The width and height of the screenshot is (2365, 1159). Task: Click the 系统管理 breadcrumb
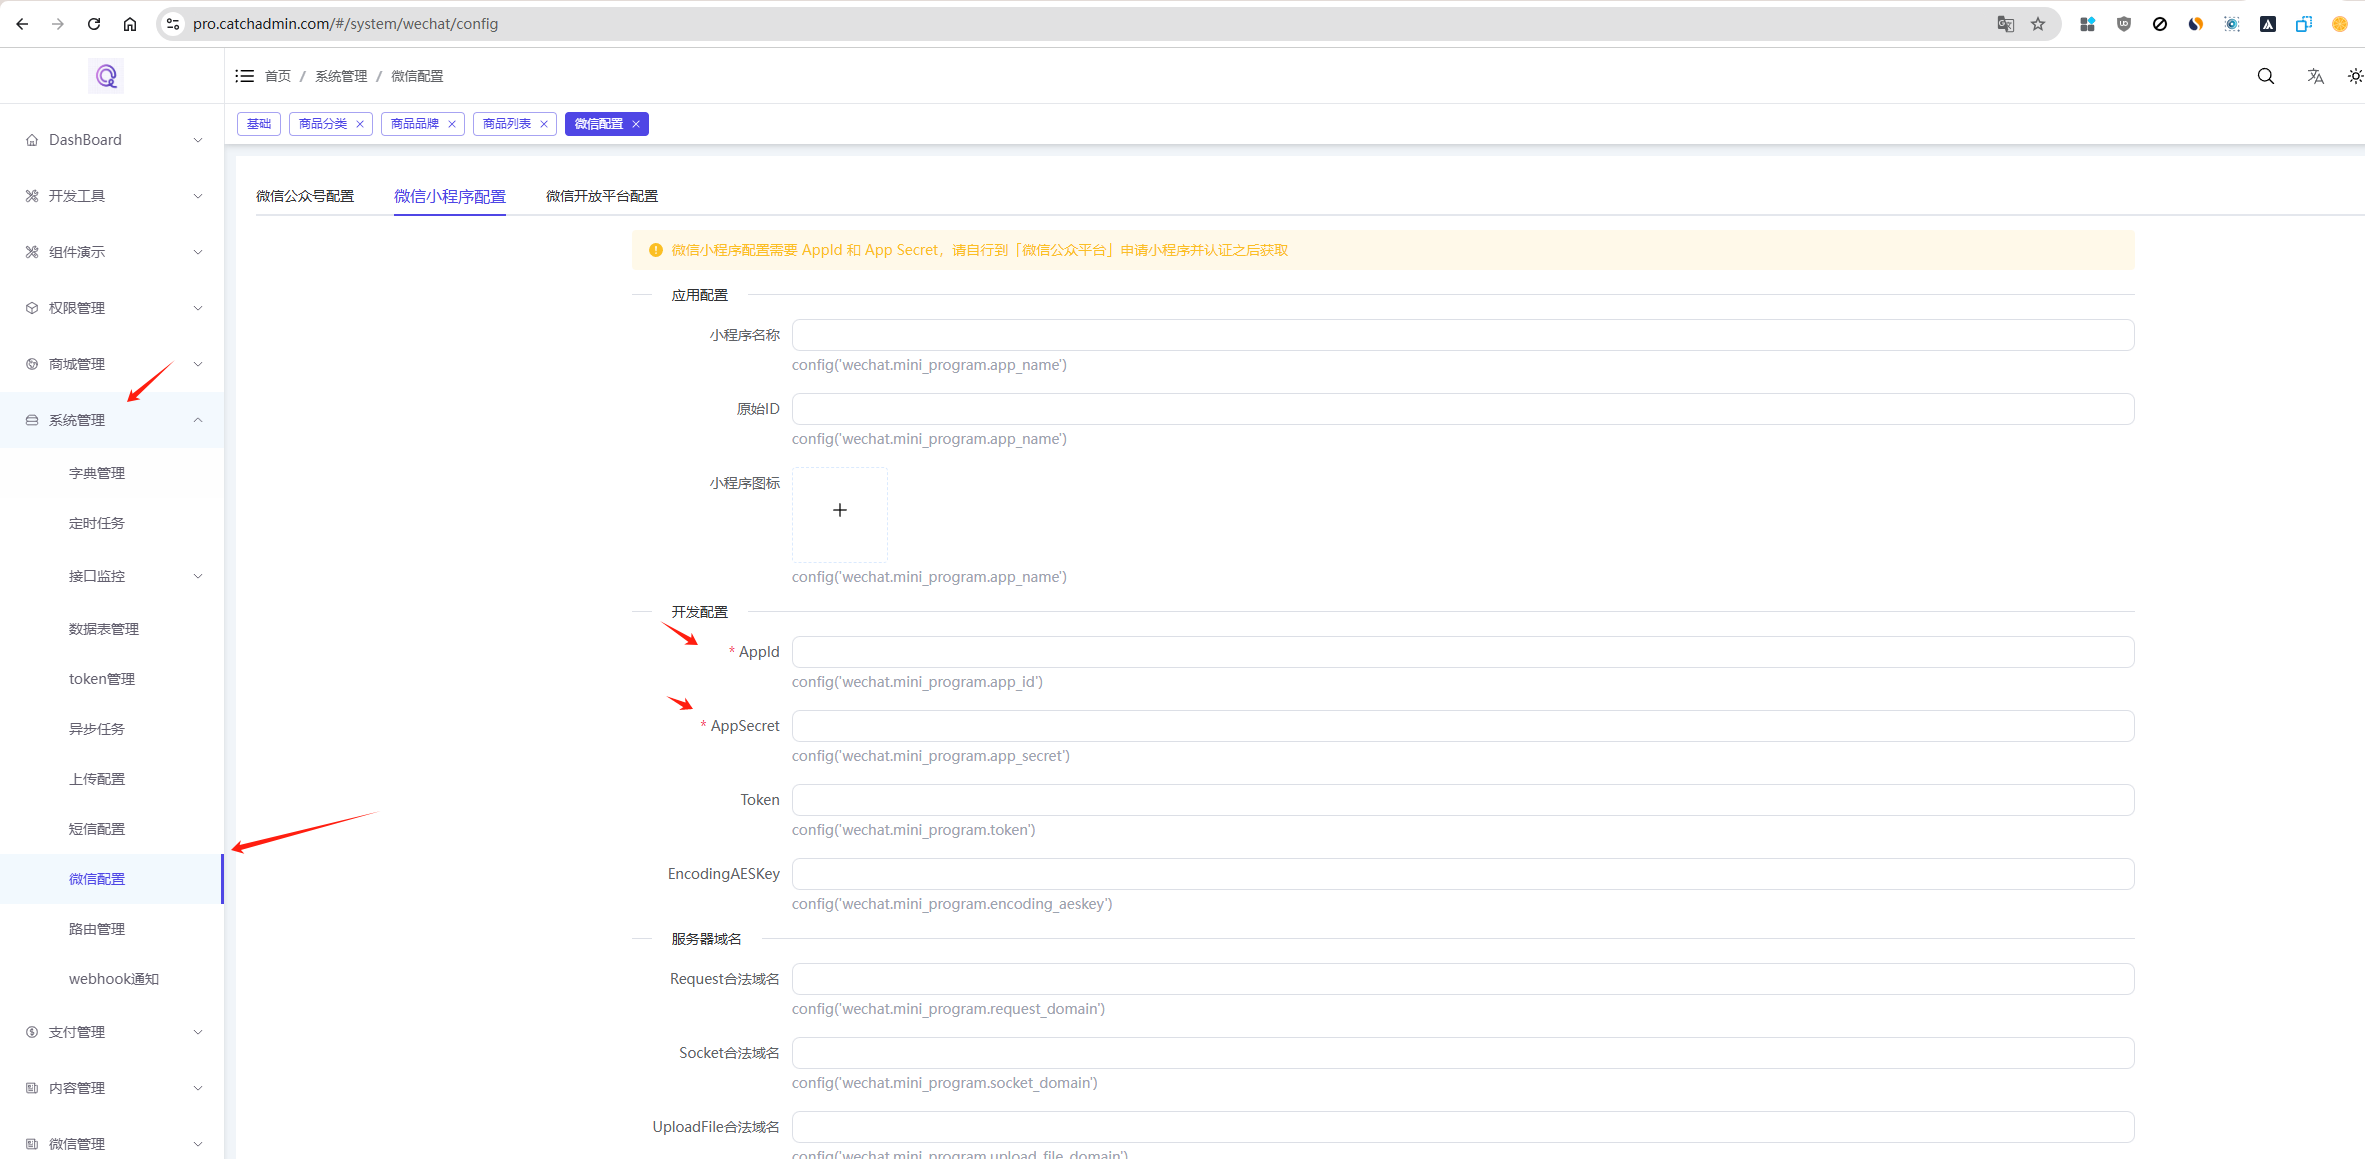(x=341, y=76)
